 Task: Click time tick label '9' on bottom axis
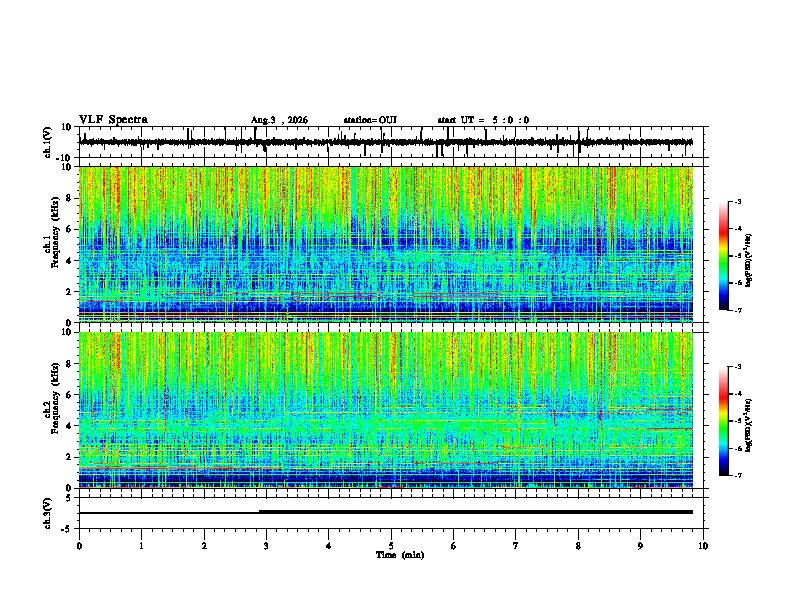tap(640, 546)
